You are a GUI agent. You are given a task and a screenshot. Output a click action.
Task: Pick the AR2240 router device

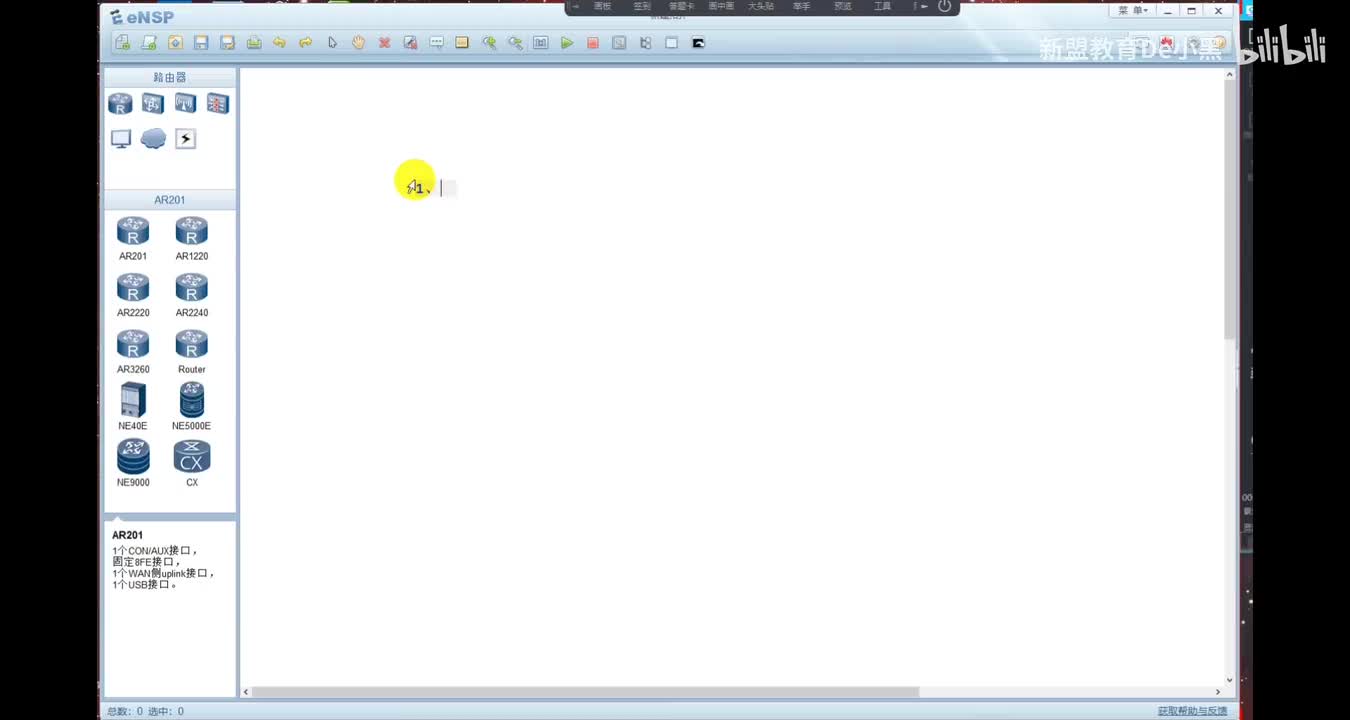(192, 295)
